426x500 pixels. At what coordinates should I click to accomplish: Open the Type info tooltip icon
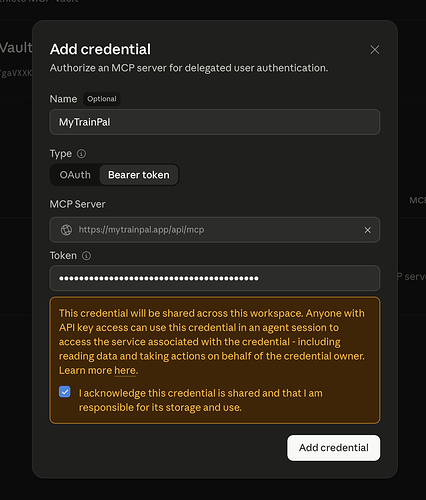click(81, 154)
